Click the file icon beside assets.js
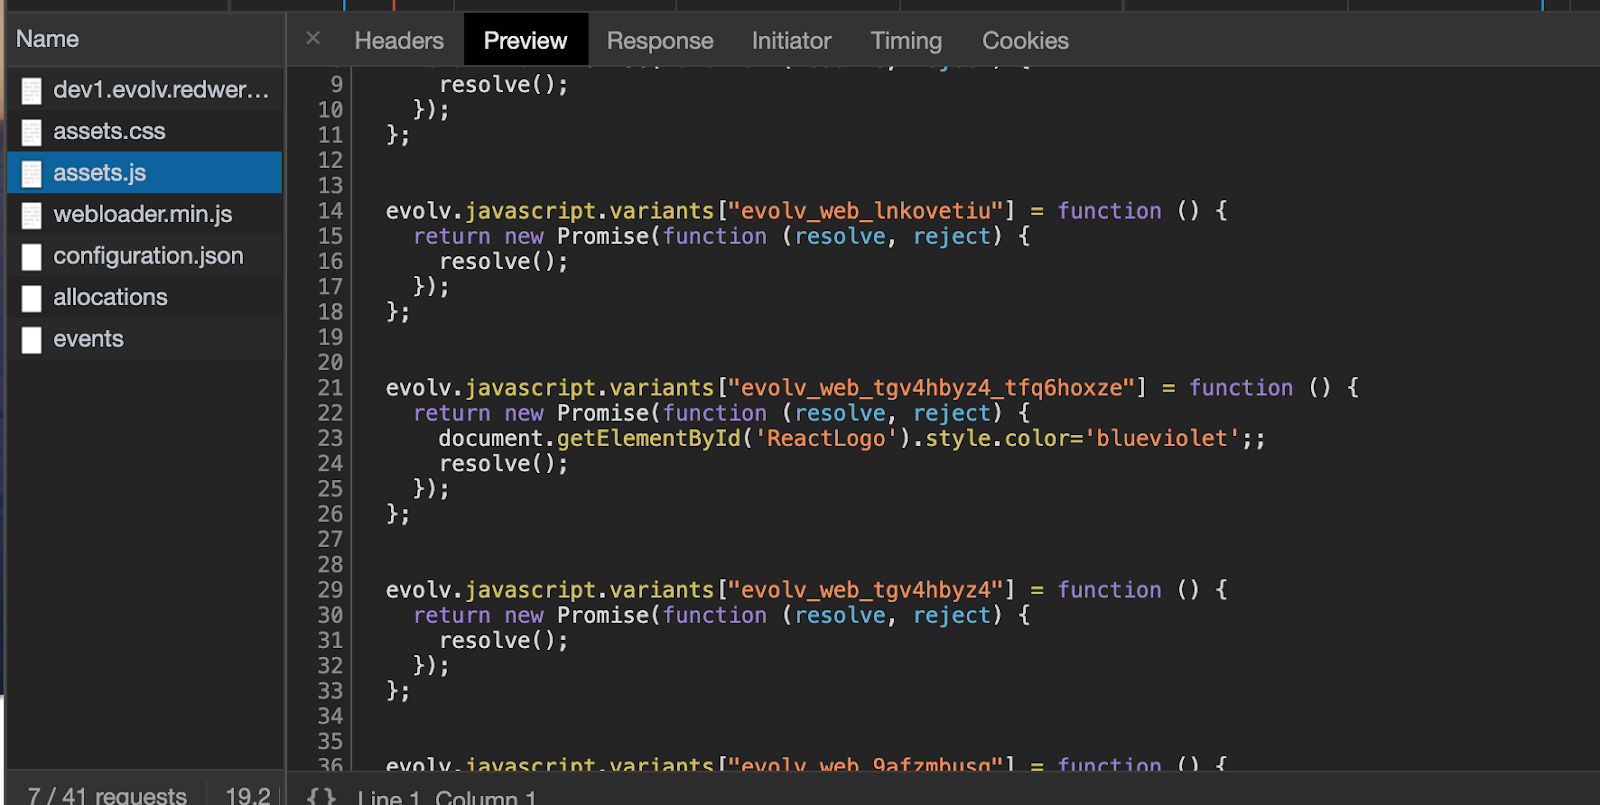1600x805 pixels. [x=32, y=174]
